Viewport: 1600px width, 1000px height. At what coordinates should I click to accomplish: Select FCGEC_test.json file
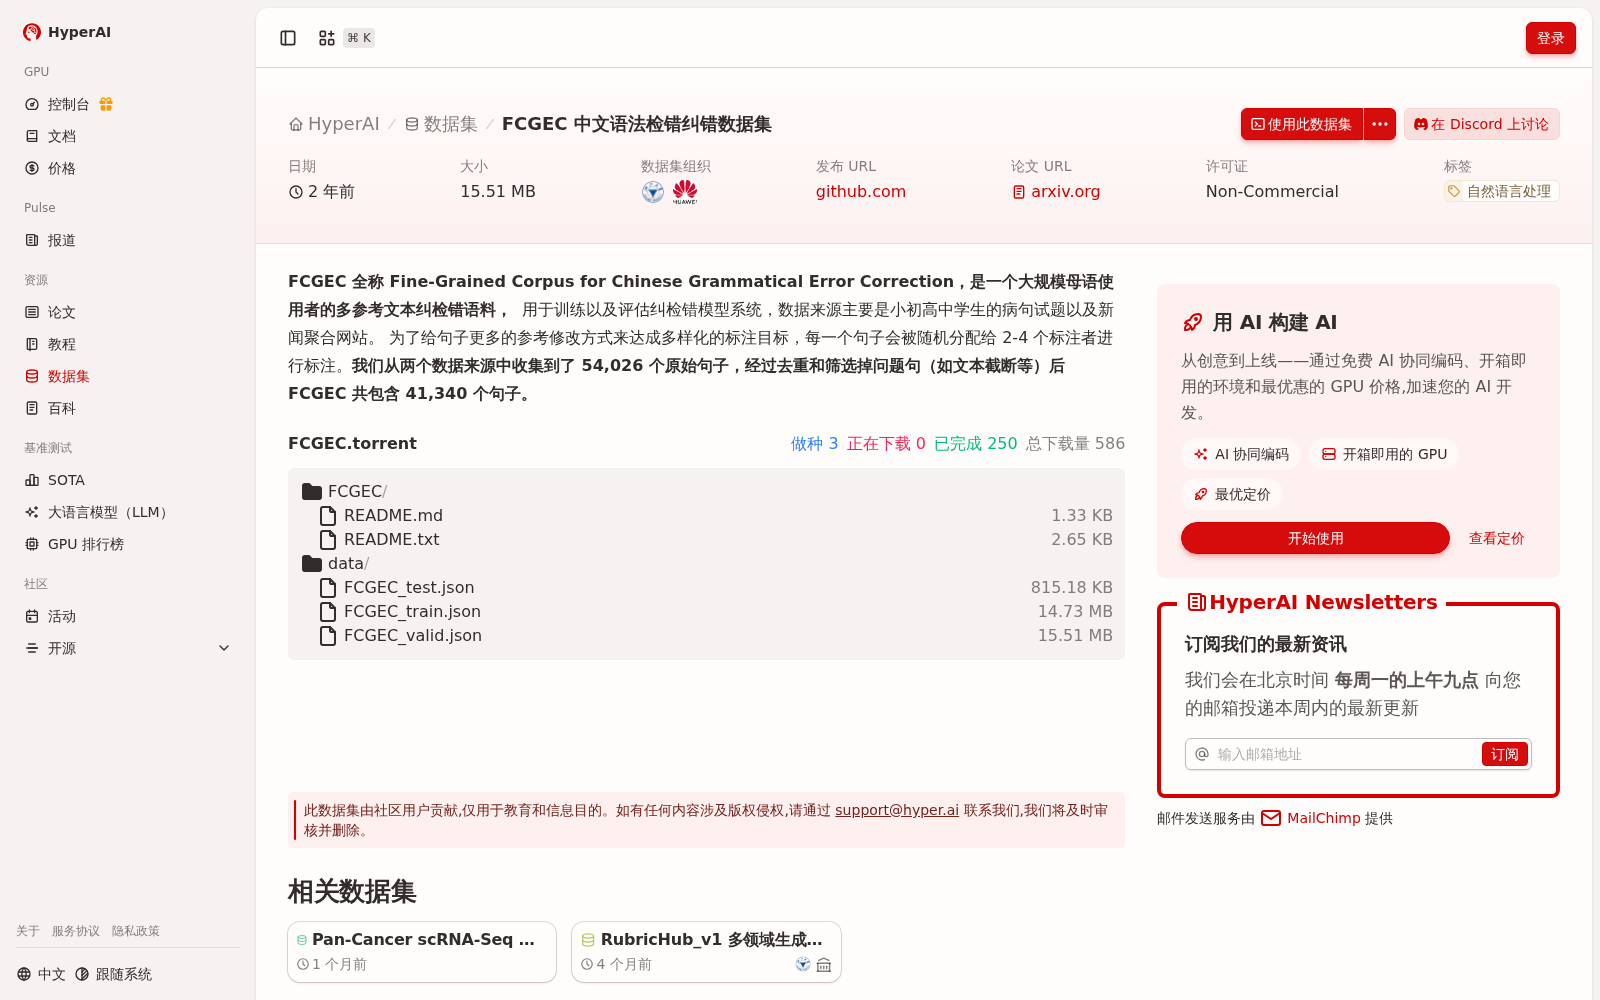(x=706, y=587)
